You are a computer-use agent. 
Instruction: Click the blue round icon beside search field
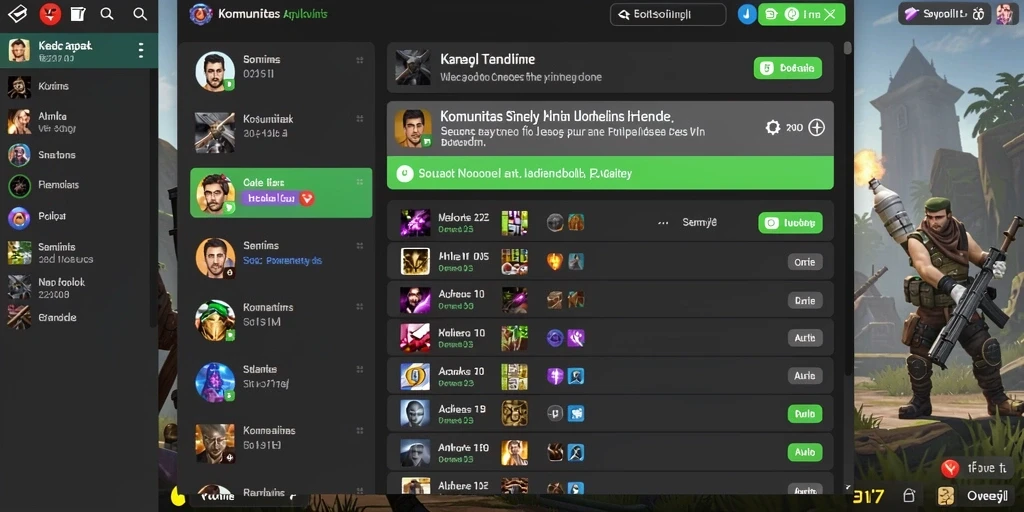[746, 14]
